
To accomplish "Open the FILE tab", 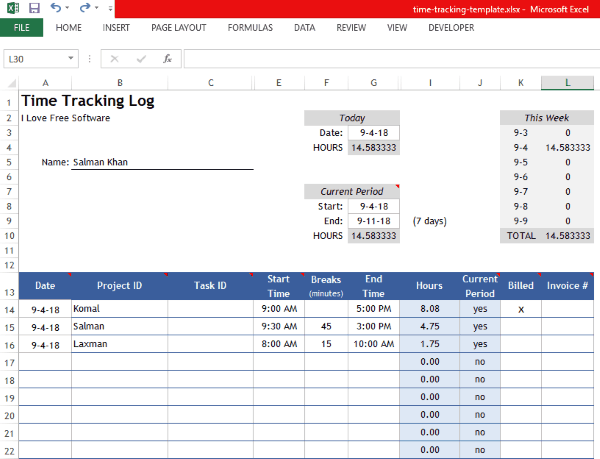I will coord(21,28).
